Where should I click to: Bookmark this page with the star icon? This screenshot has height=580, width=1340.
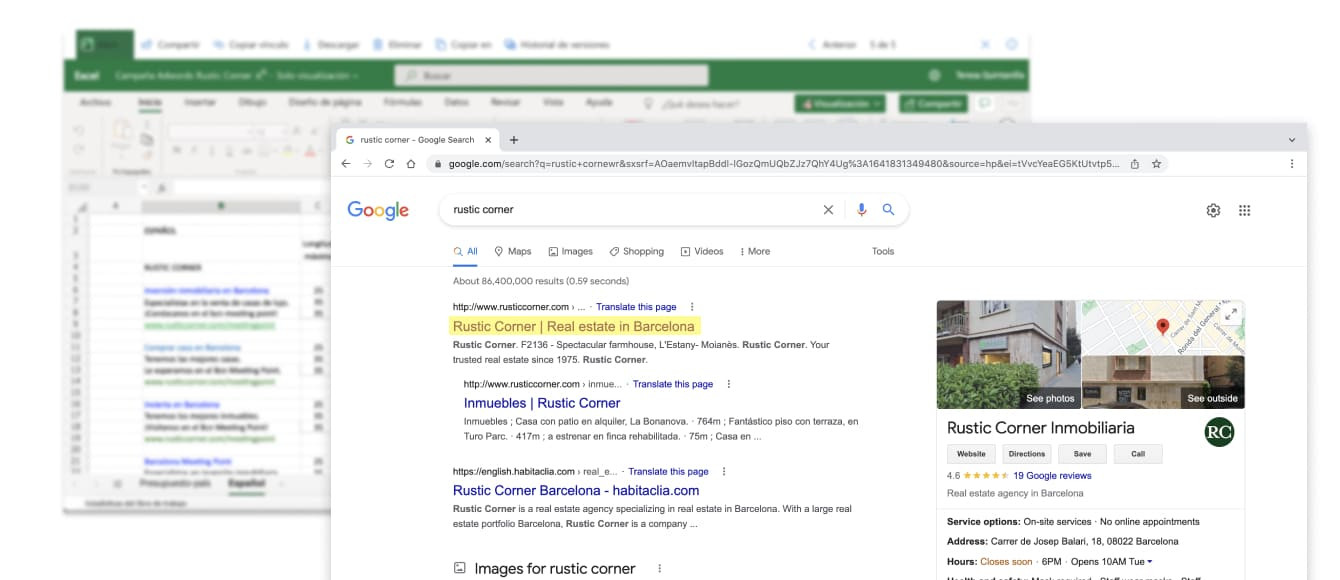tap(1156, 164)
